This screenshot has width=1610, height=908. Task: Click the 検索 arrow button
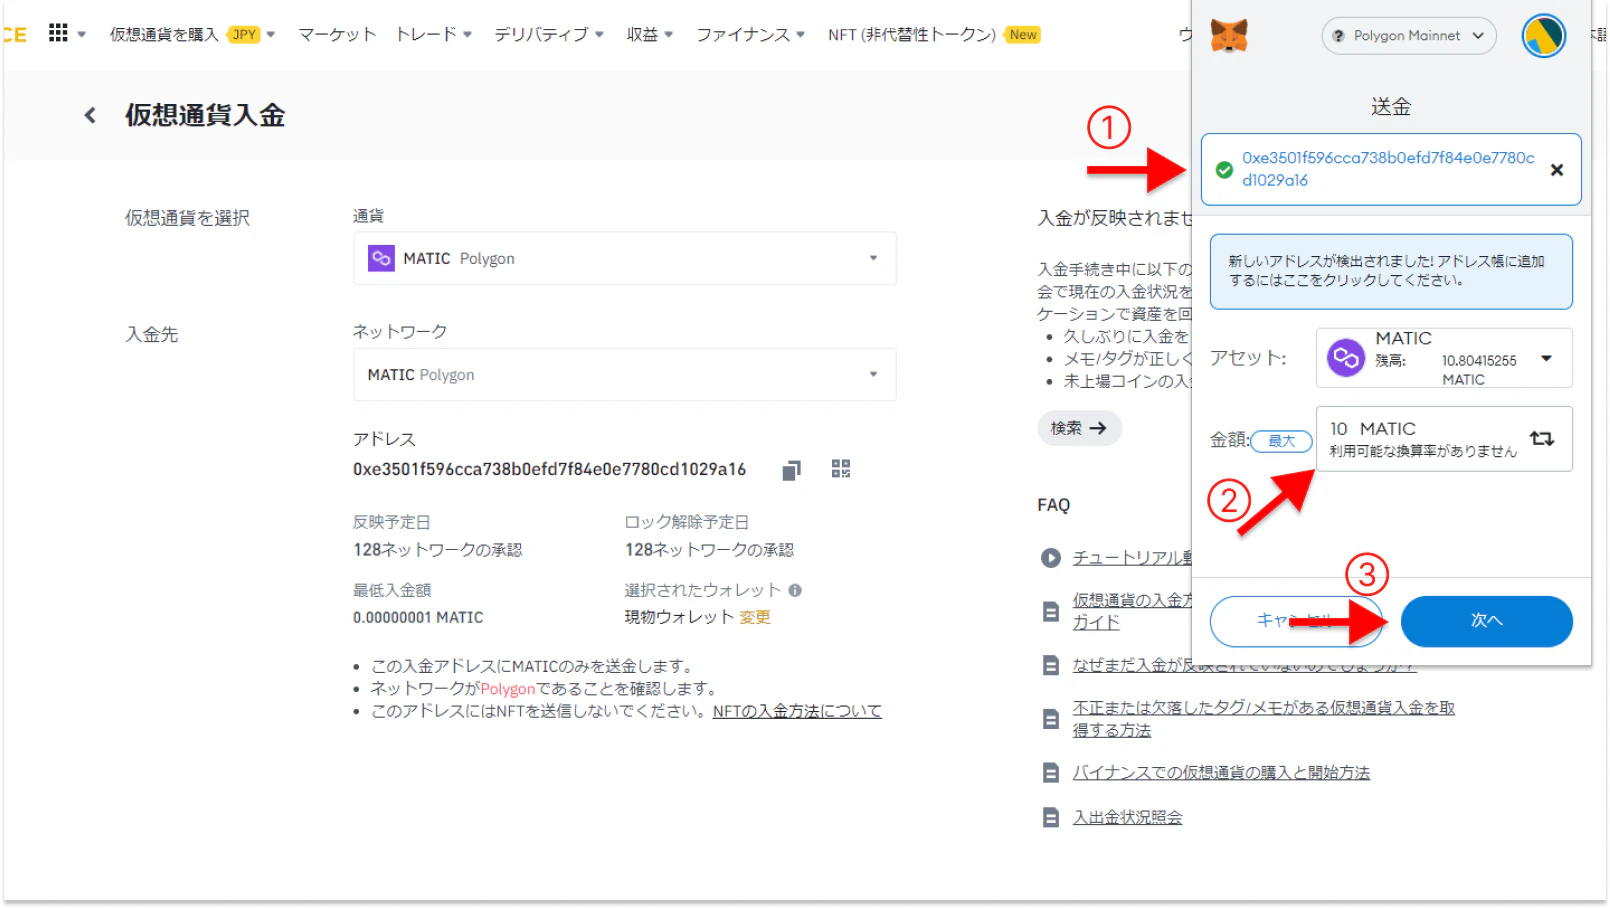(1079, 428)
